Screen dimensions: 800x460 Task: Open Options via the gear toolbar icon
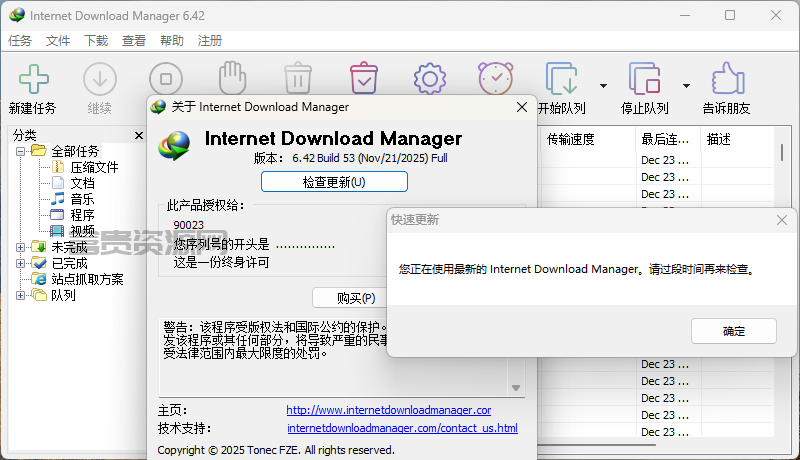[x=430, y=79]
